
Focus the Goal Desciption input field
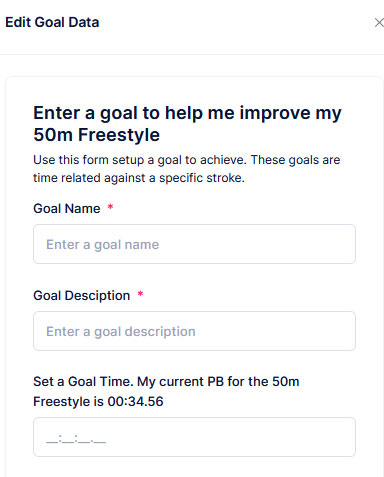194,331
